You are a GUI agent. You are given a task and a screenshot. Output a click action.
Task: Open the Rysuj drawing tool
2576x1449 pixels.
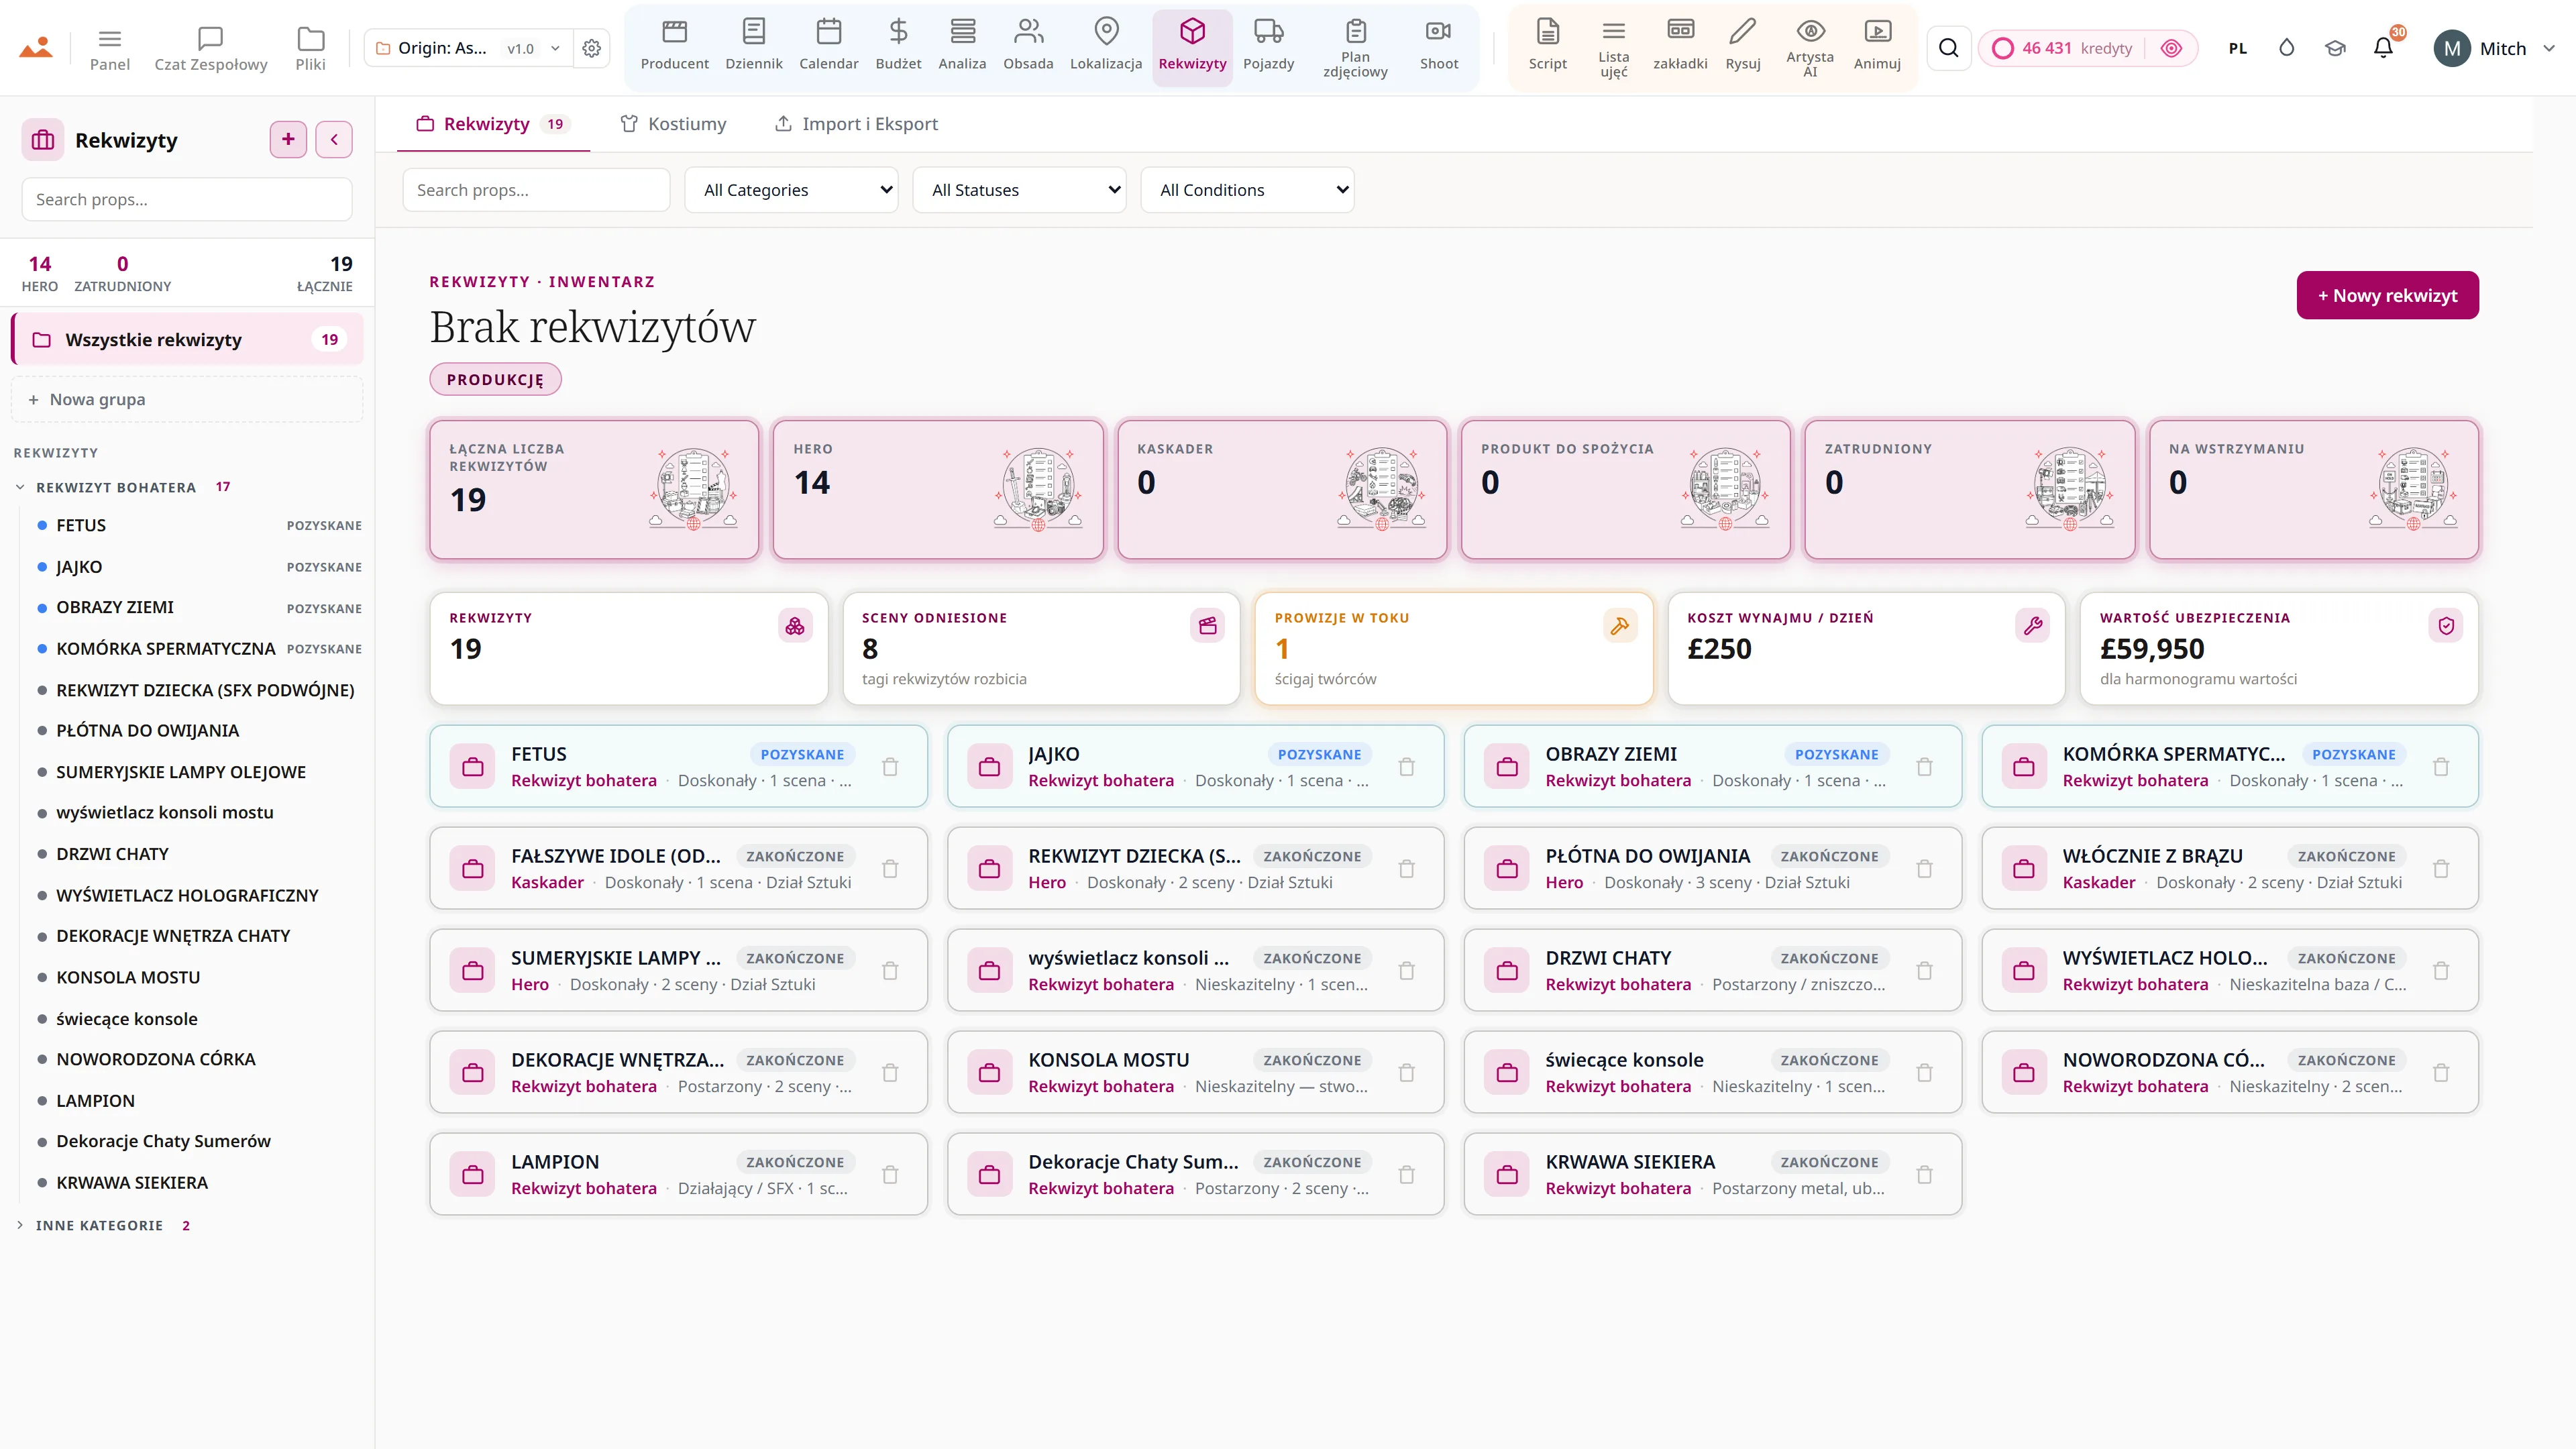[x=1742, y=46]
